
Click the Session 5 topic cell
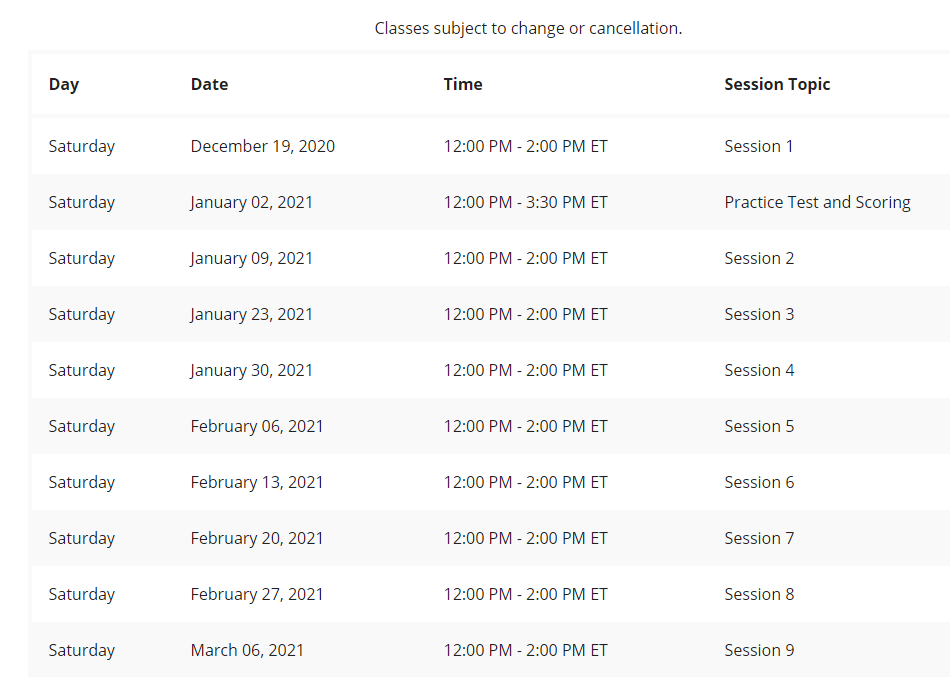(759, 426)
